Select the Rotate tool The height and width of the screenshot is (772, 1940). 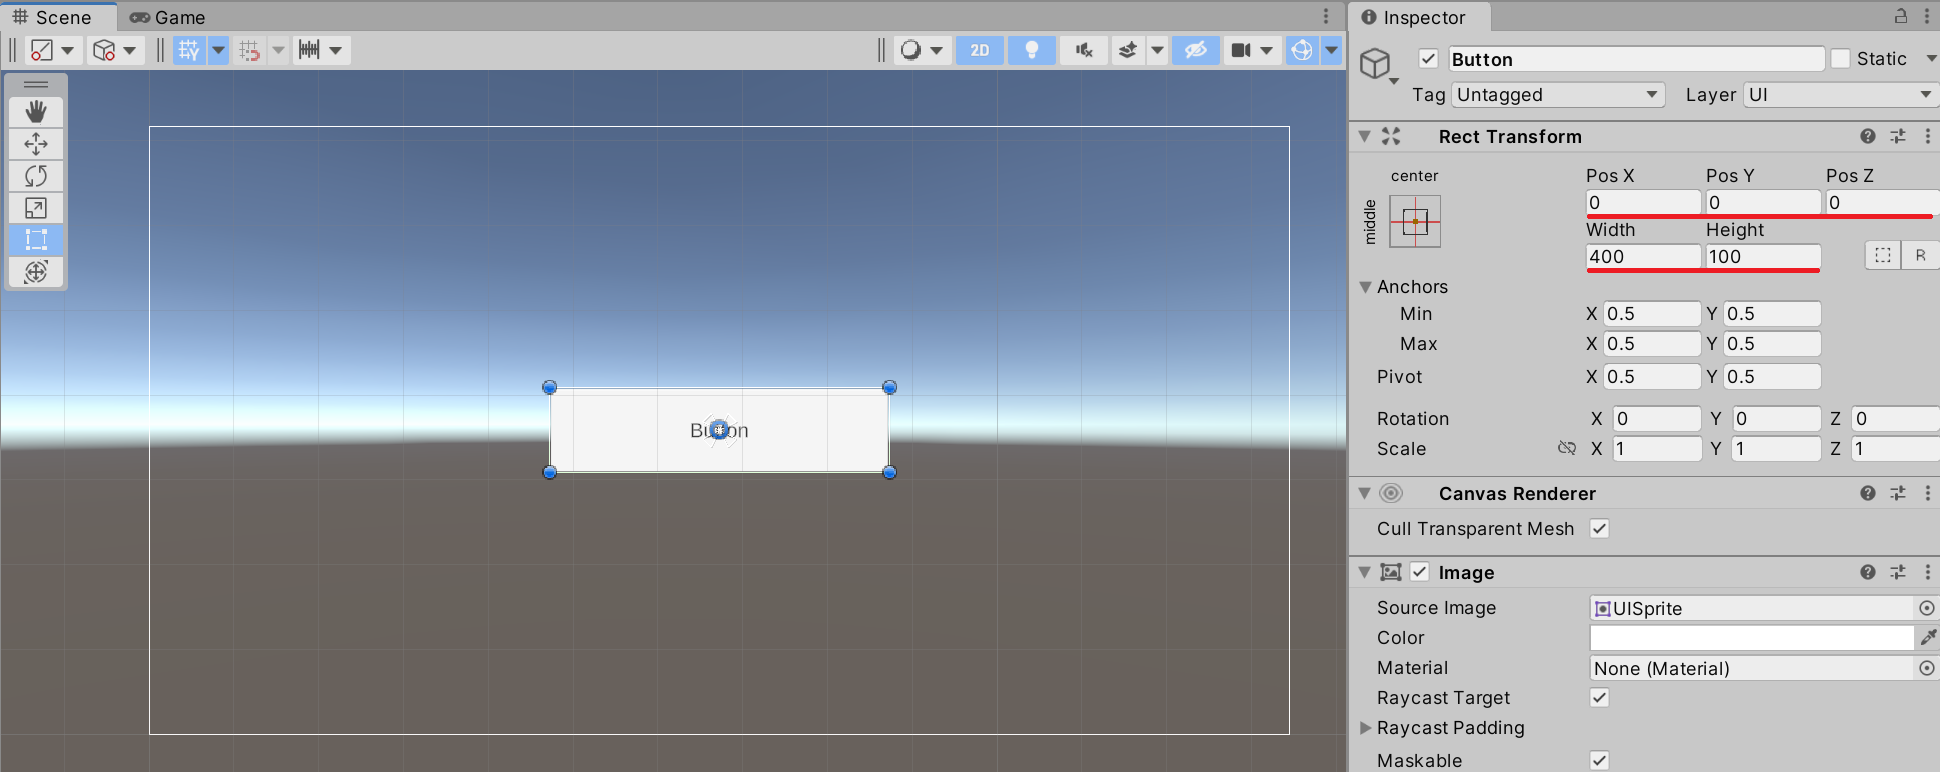(36, 176)
